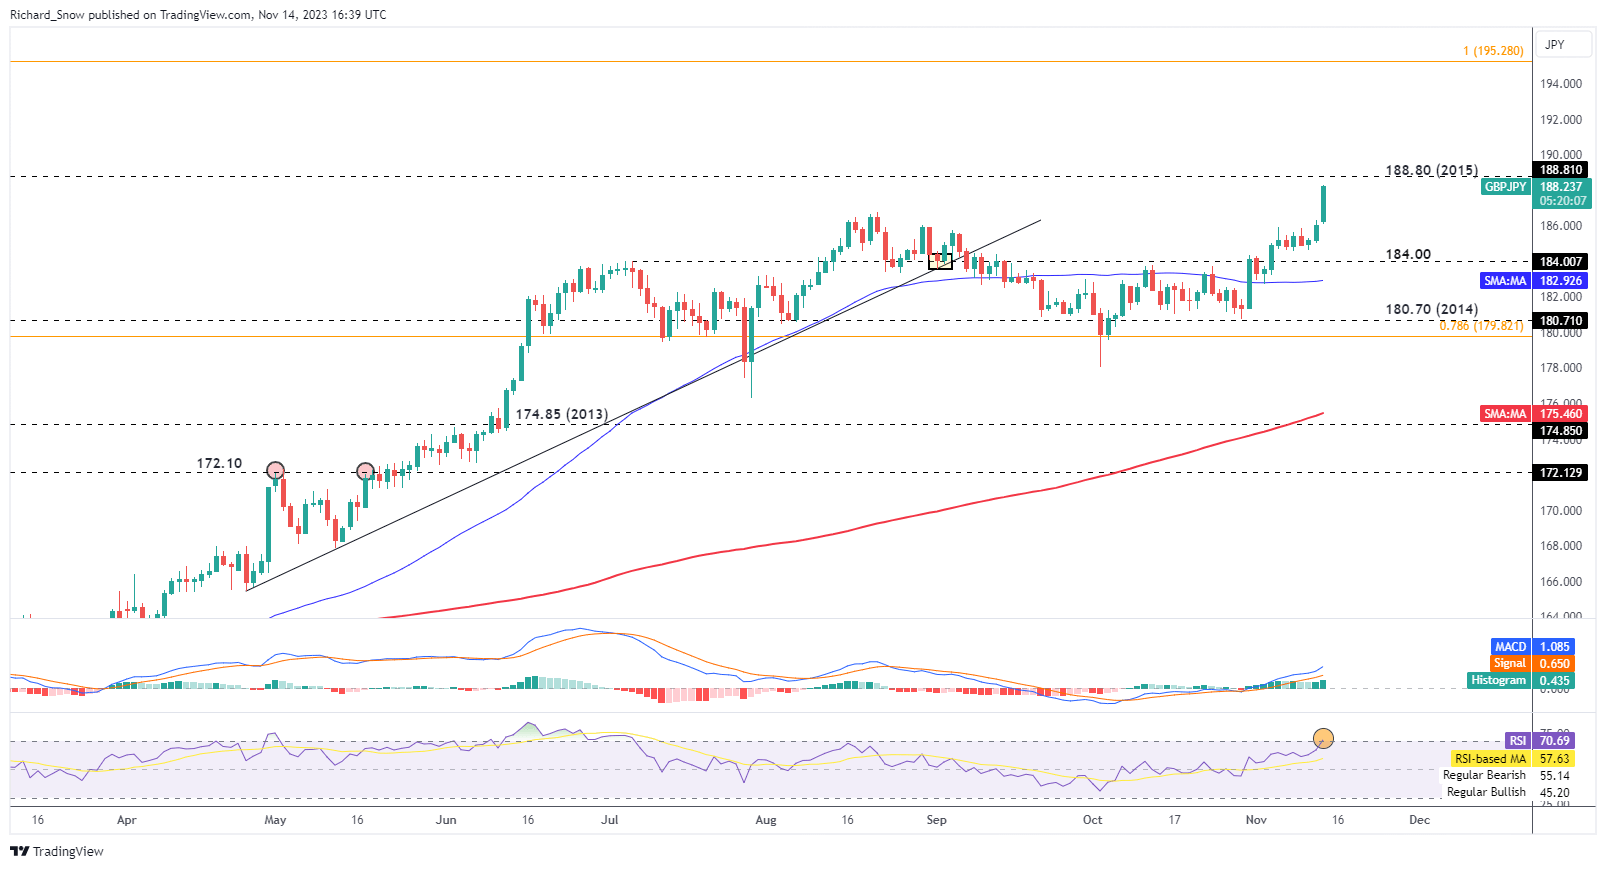Image resolution: width=1606 pixels, height=869 pixels.
Task: Click the Dec label on time axis
Action: (1419, 820)
